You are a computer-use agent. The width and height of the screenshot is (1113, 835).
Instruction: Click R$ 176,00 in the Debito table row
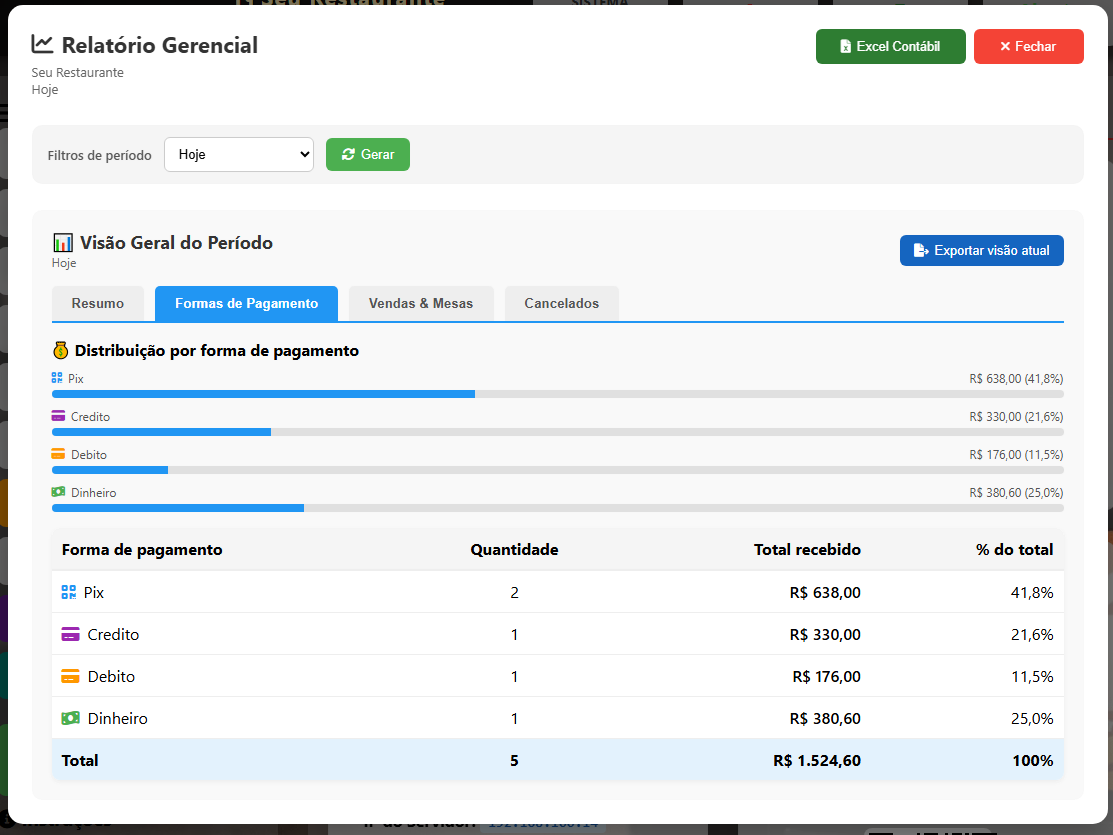pos(826,676)
